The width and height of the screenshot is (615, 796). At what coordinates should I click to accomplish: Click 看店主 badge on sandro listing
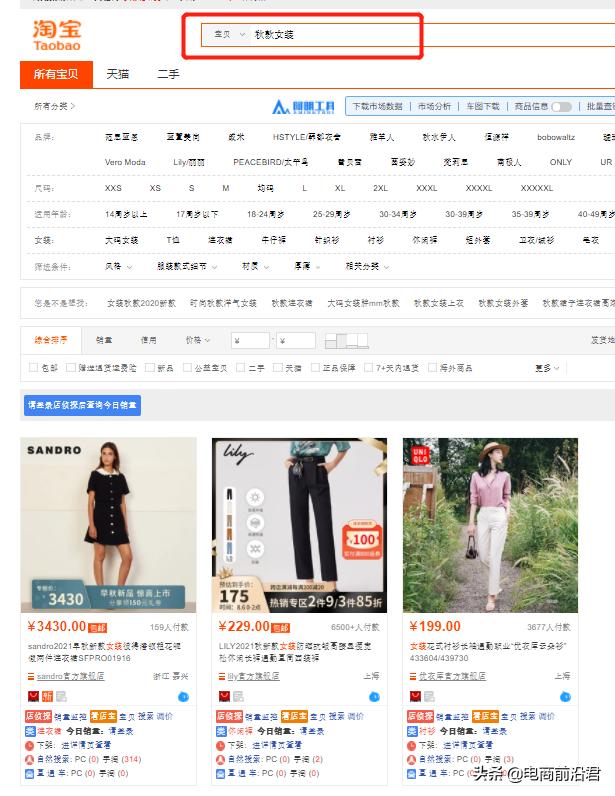[x=103, y=716]
